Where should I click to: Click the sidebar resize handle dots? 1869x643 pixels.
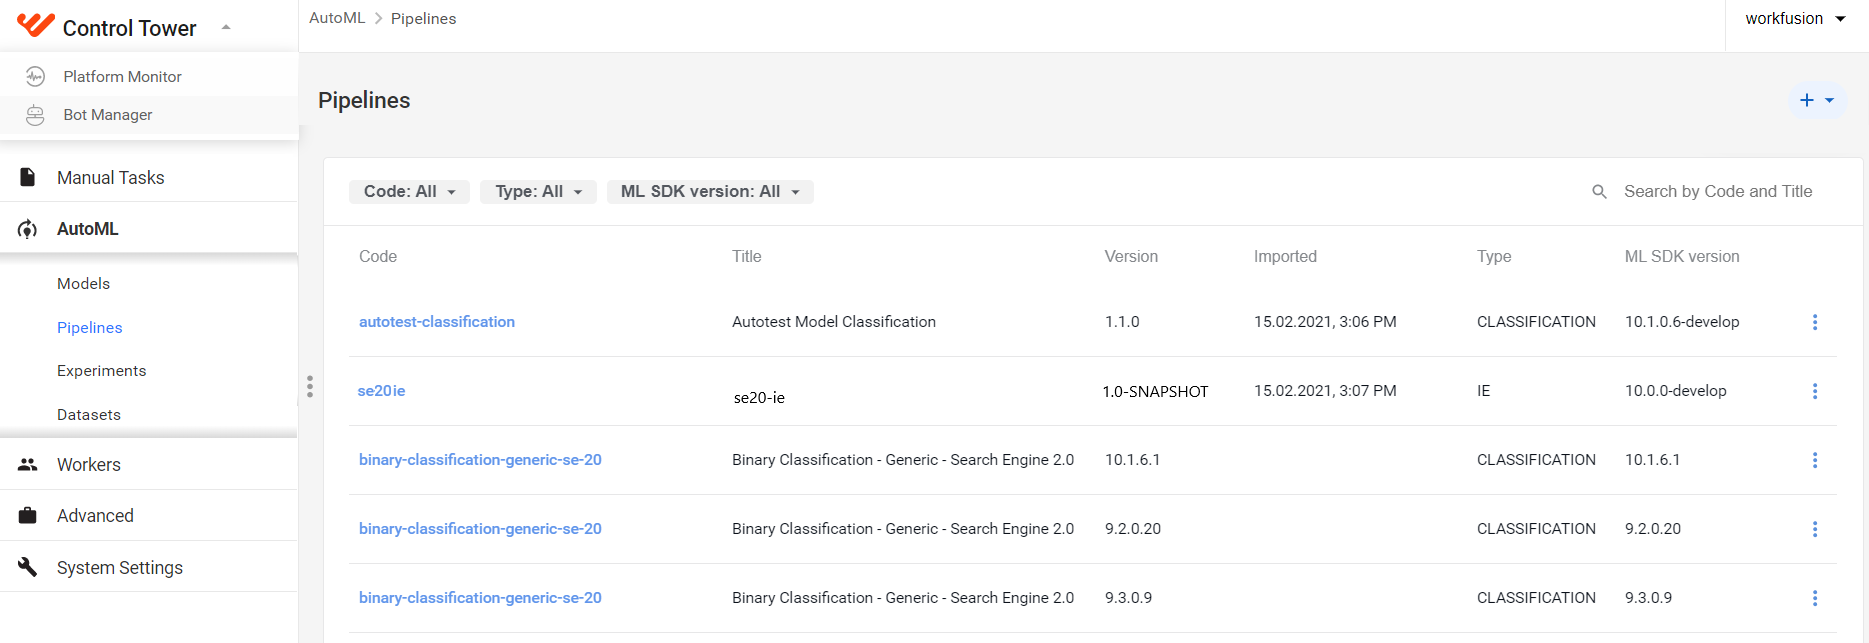(x=310, y=387)
